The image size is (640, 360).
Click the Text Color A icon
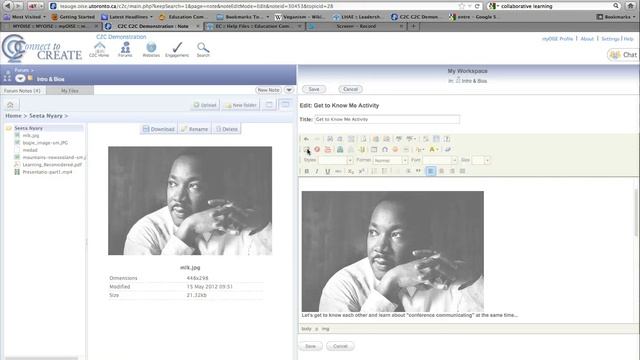[x=433, y=150]
